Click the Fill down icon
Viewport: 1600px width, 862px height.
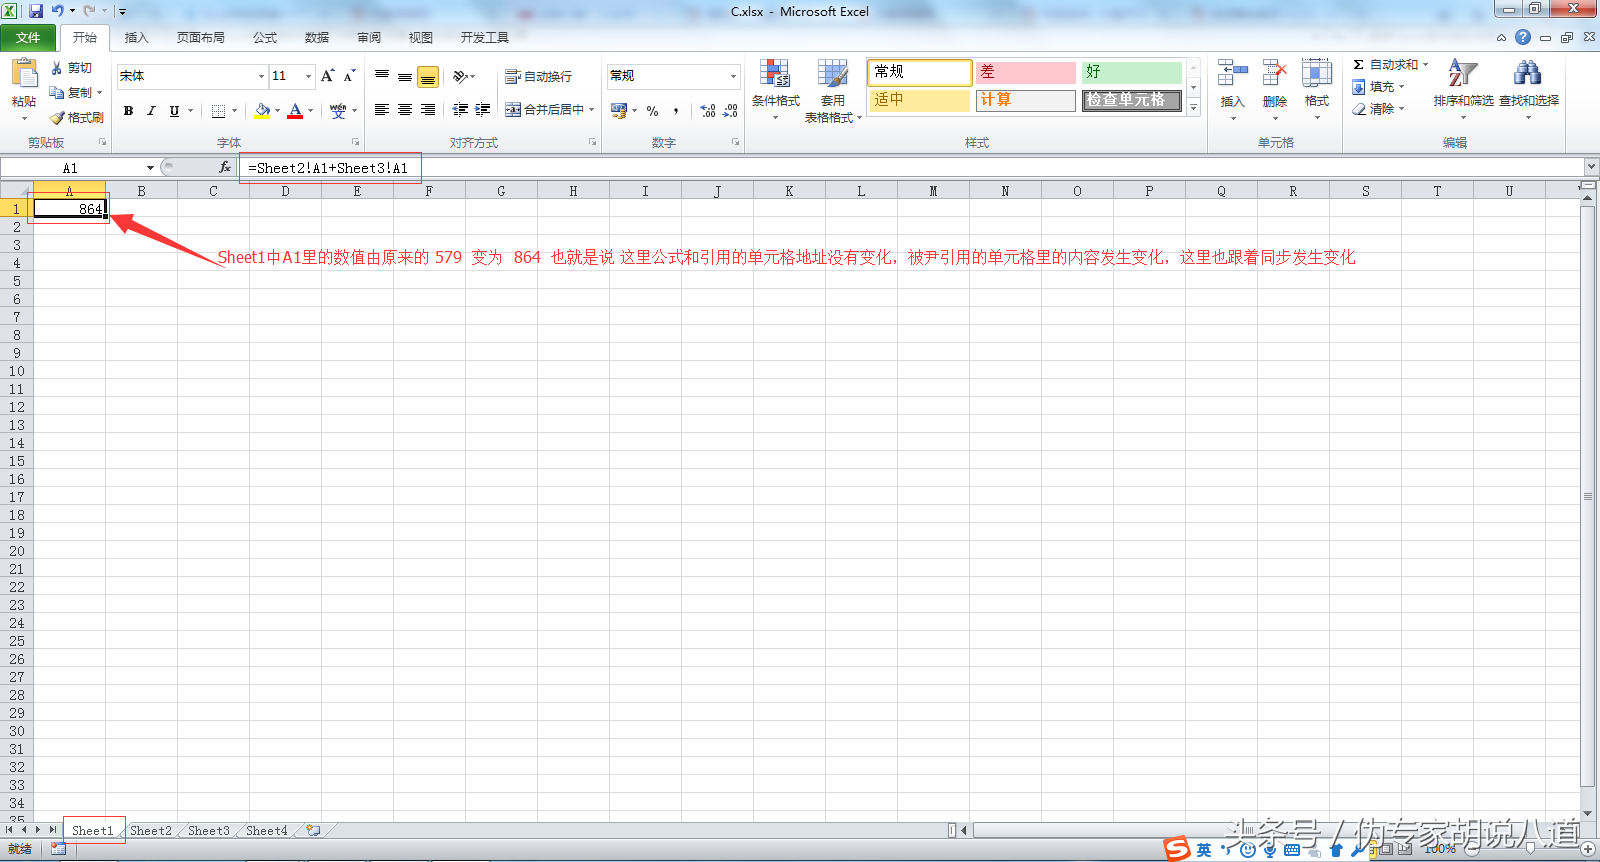(1359, 87)
